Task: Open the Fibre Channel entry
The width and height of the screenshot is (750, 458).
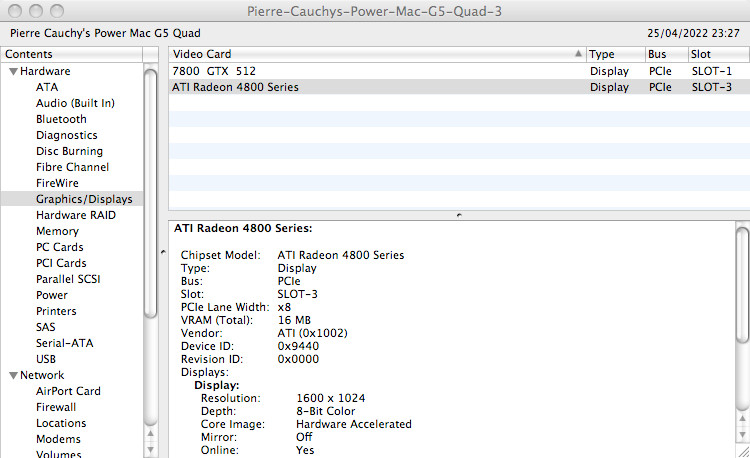Action: tap(72, 167)
